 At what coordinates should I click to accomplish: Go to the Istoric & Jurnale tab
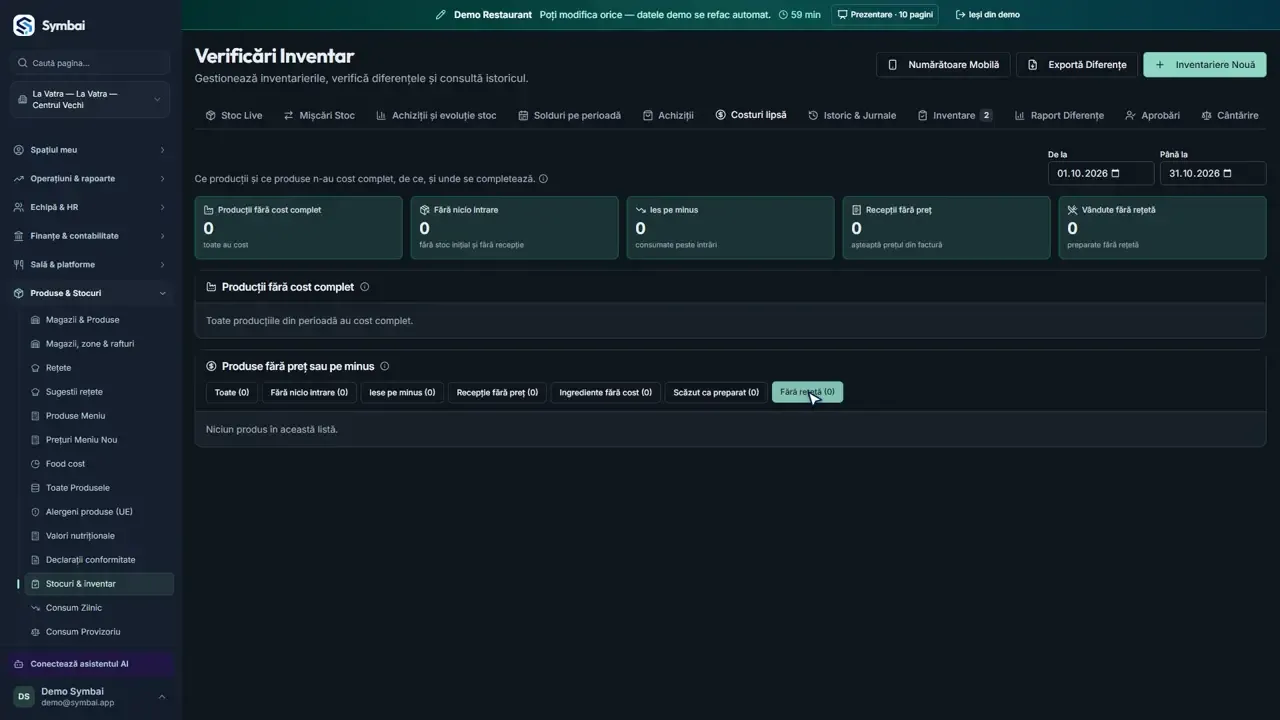click(852, 115)
